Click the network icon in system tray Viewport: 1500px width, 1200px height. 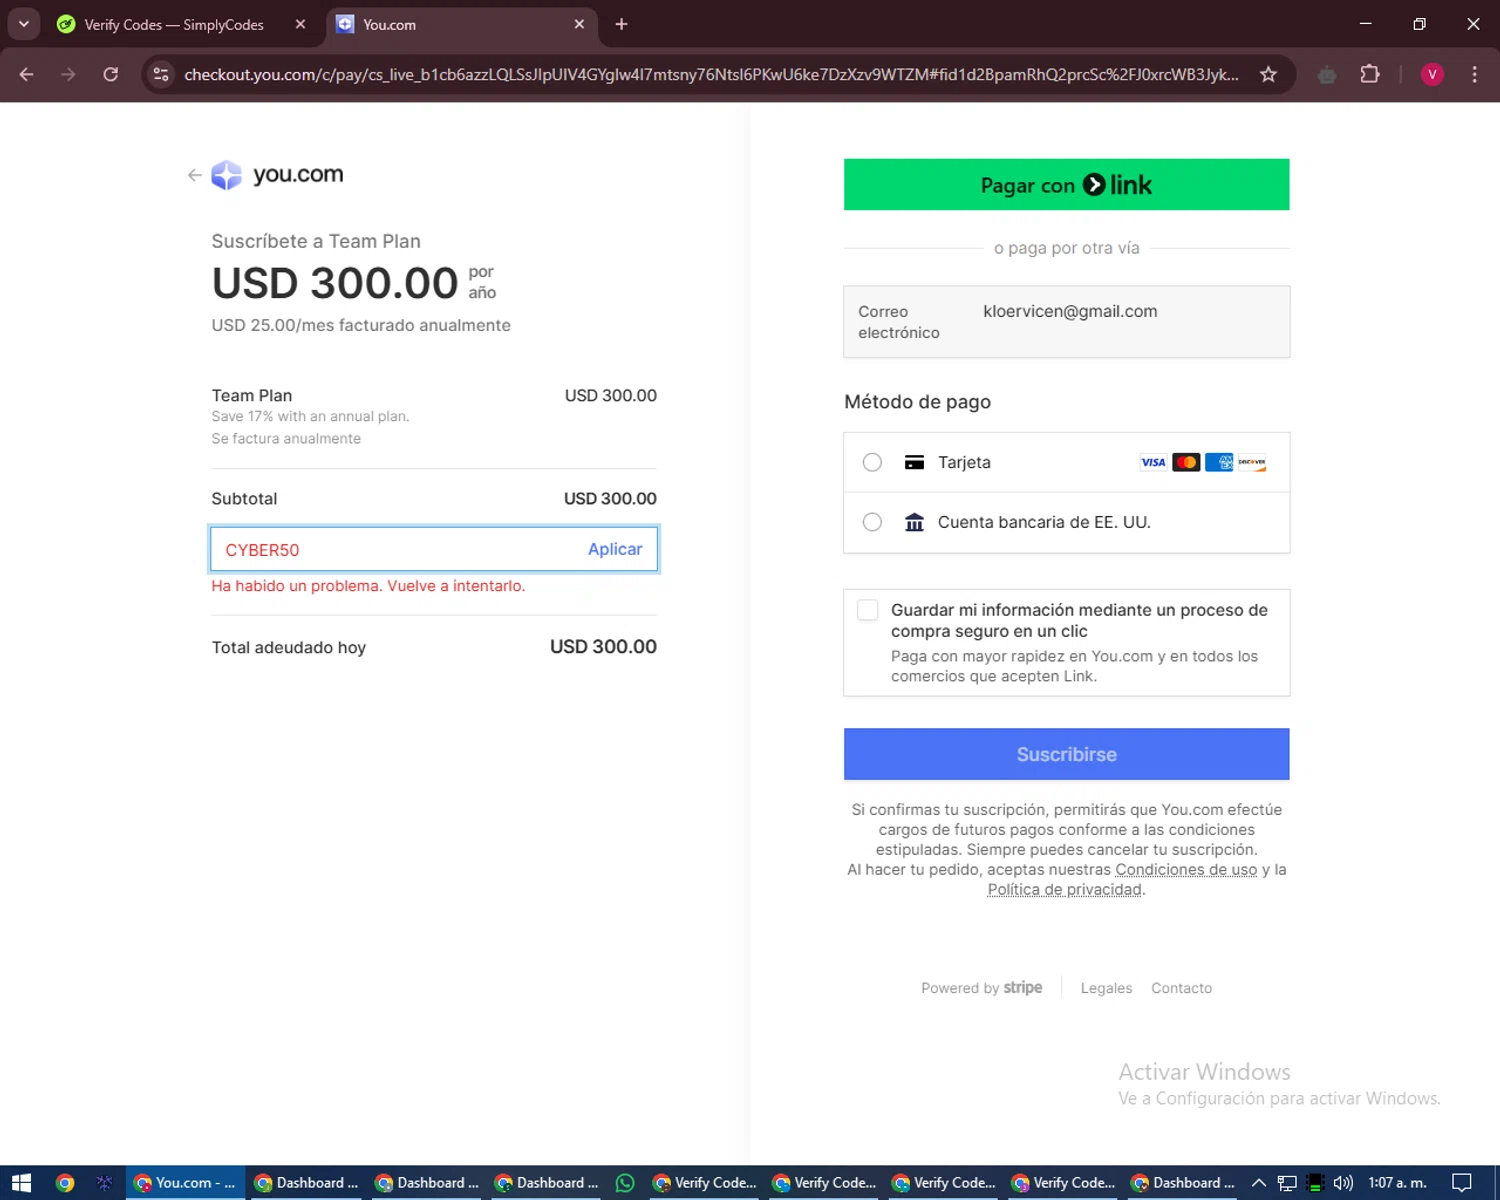(1287, 1183)
